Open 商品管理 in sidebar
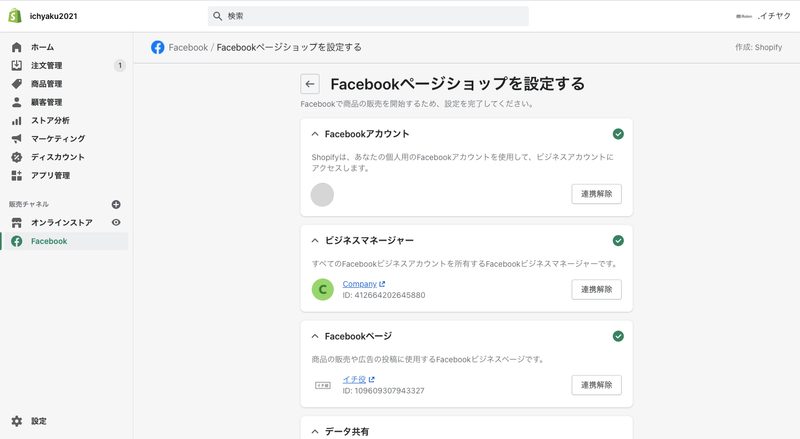 (x=46, y=84)
